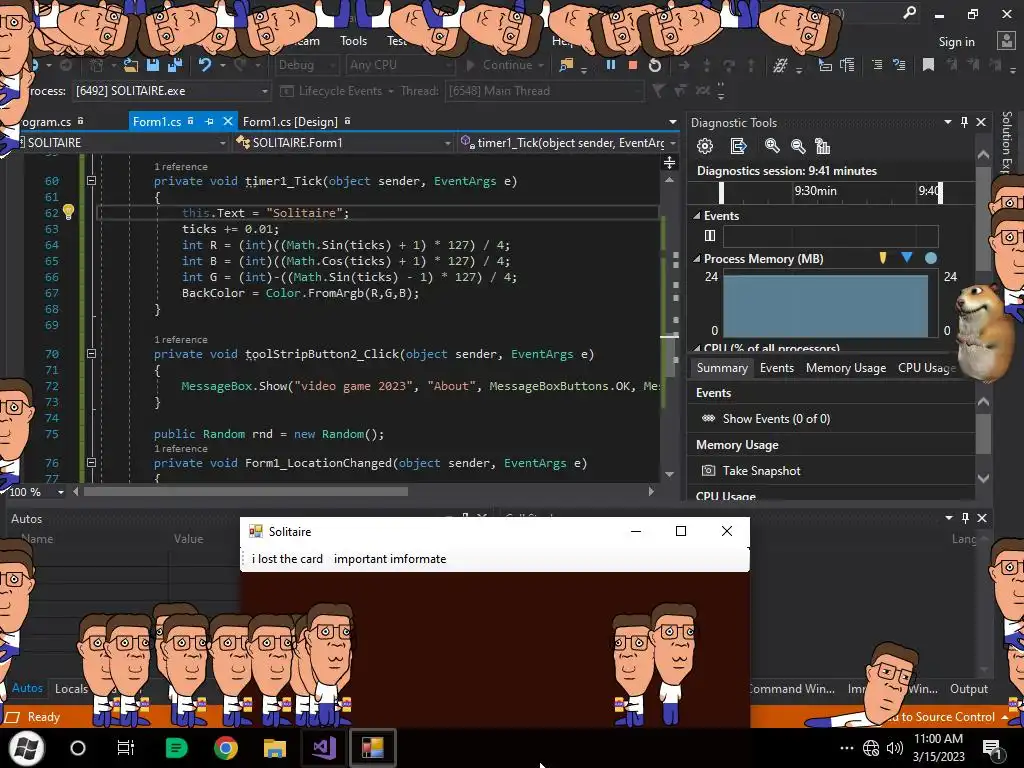Click 'important imformate' in Solitaire window

(390, 559)
